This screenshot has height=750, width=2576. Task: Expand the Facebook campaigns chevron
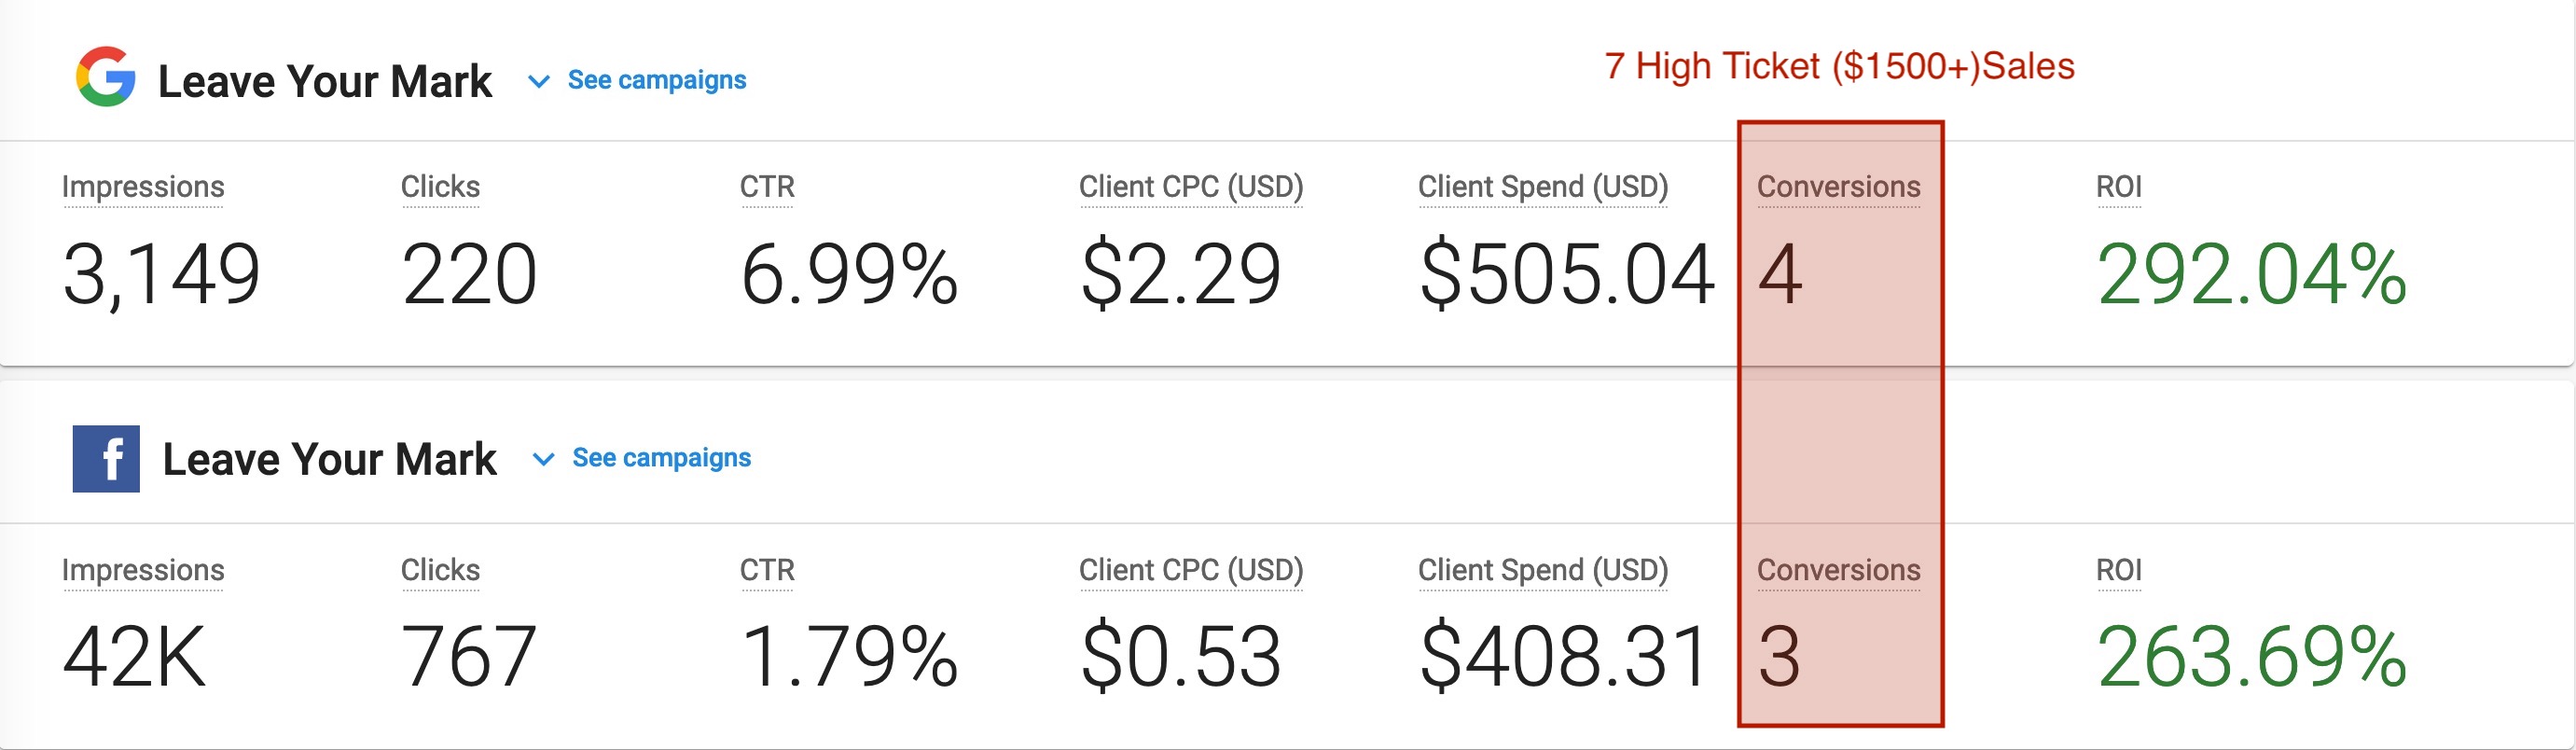(x=543, y=459)
